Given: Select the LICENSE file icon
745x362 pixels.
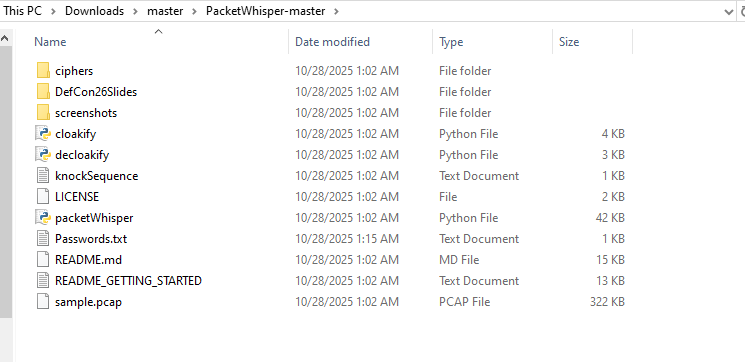Looking at the screenshot, I should (x=43, y=197).
